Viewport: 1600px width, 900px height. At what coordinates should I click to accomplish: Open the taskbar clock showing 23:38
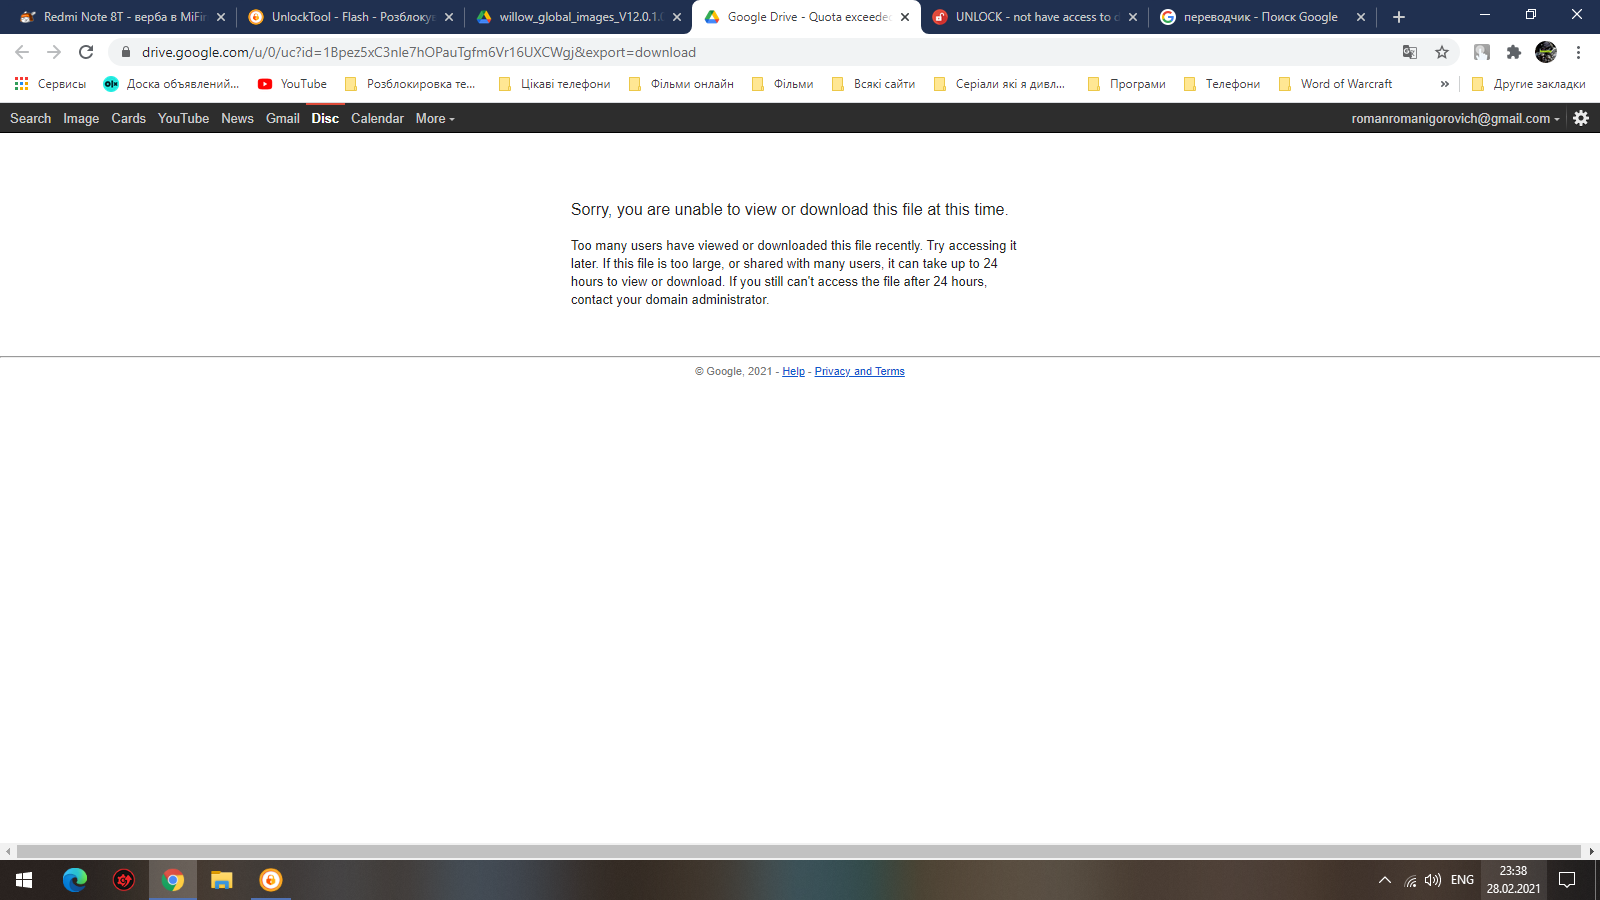[x=1513, y=880]
